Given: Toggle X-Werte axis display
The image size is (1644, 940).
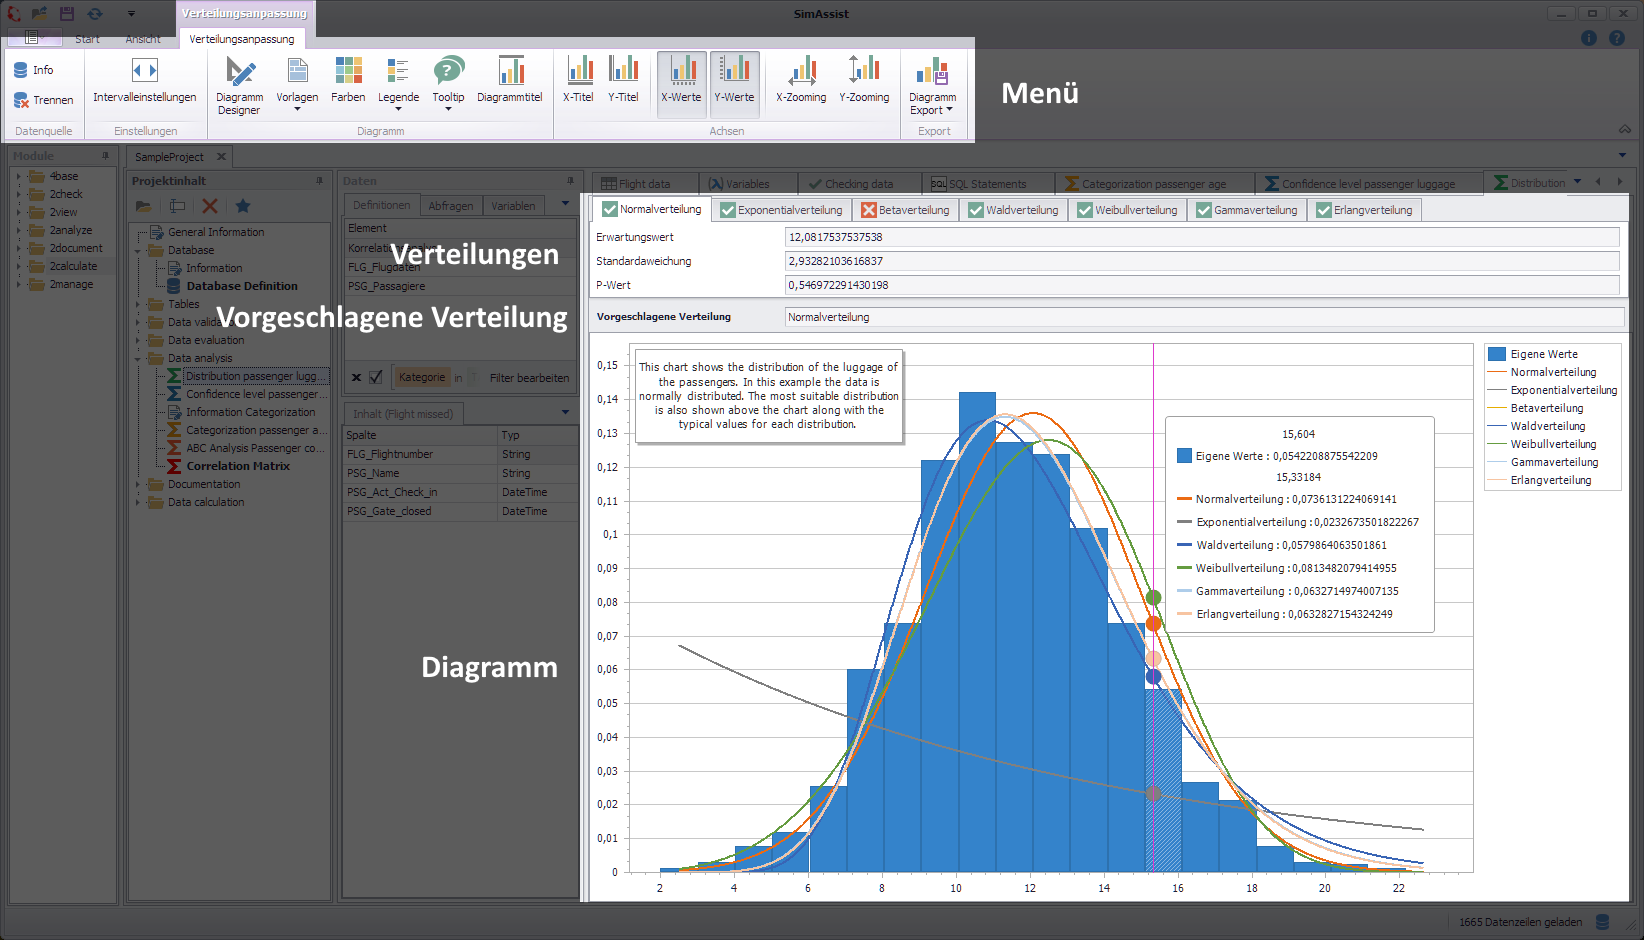Looking at the screenshot, I should tap(681, 83).
